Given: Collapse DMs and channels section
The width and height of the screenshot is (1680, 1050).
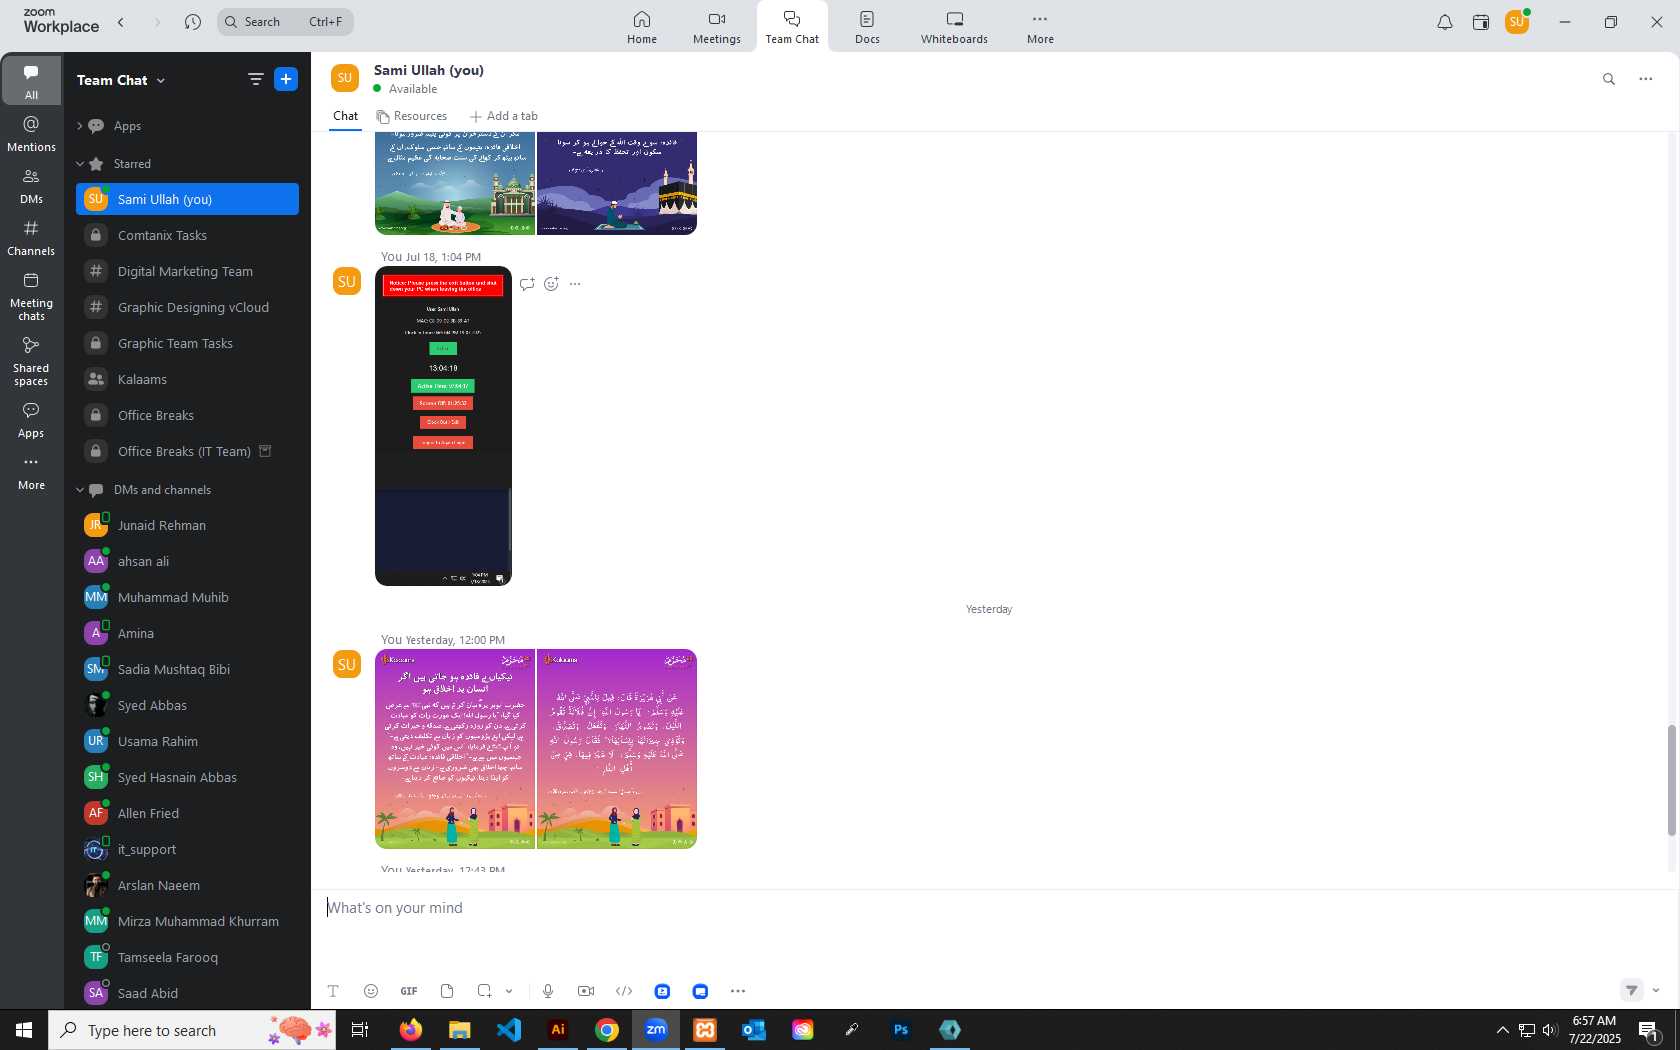Looking at the screenshot, I should 80,490.
